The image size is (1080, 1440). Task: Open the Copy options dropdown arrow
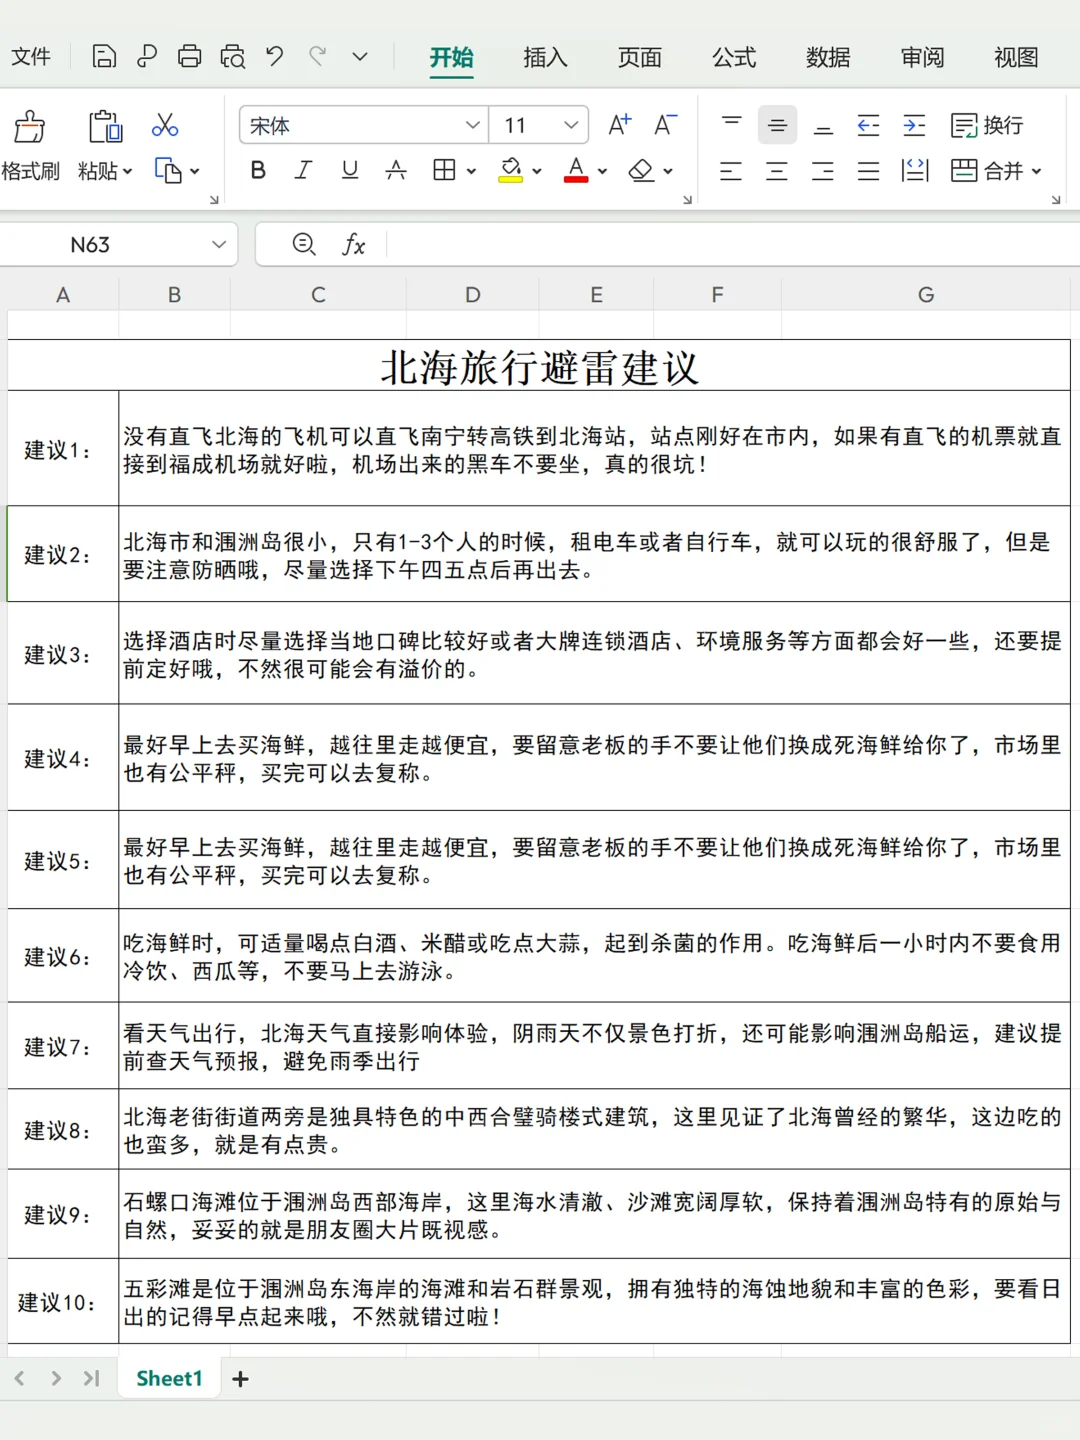195,172
